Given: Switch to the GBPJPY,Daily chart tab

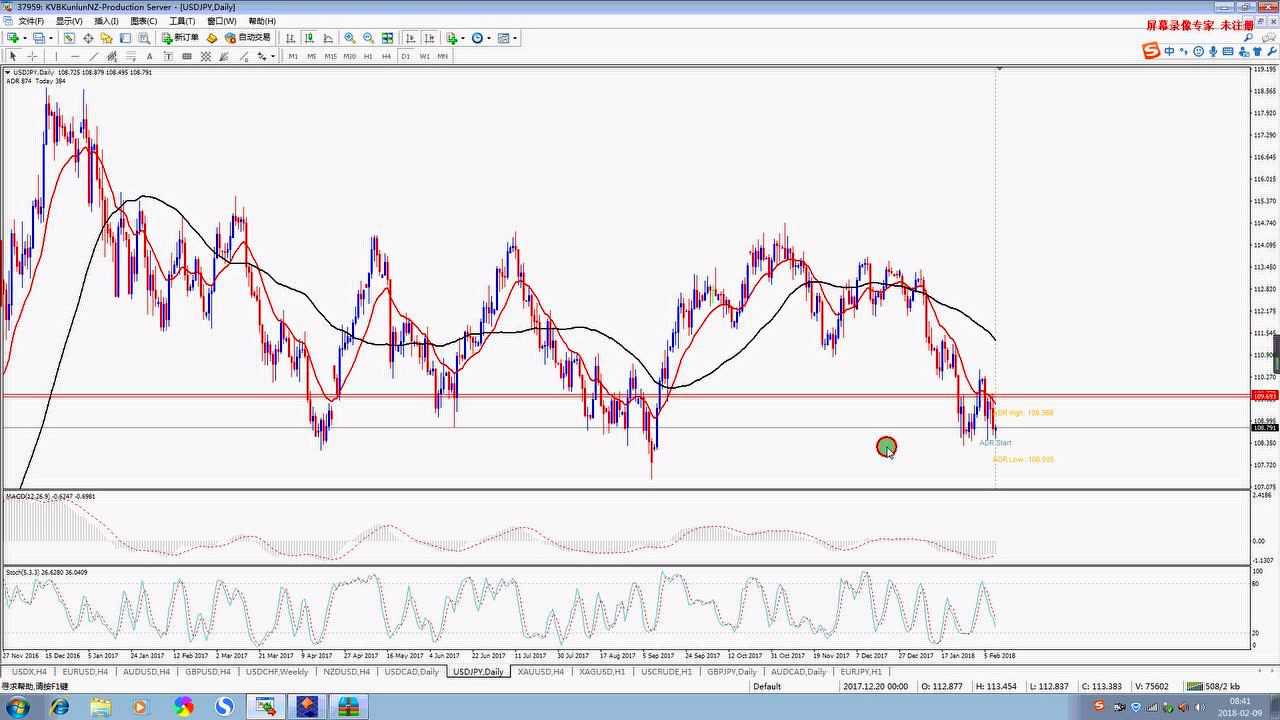Looking at the screenshot, I should click(732, 672).
